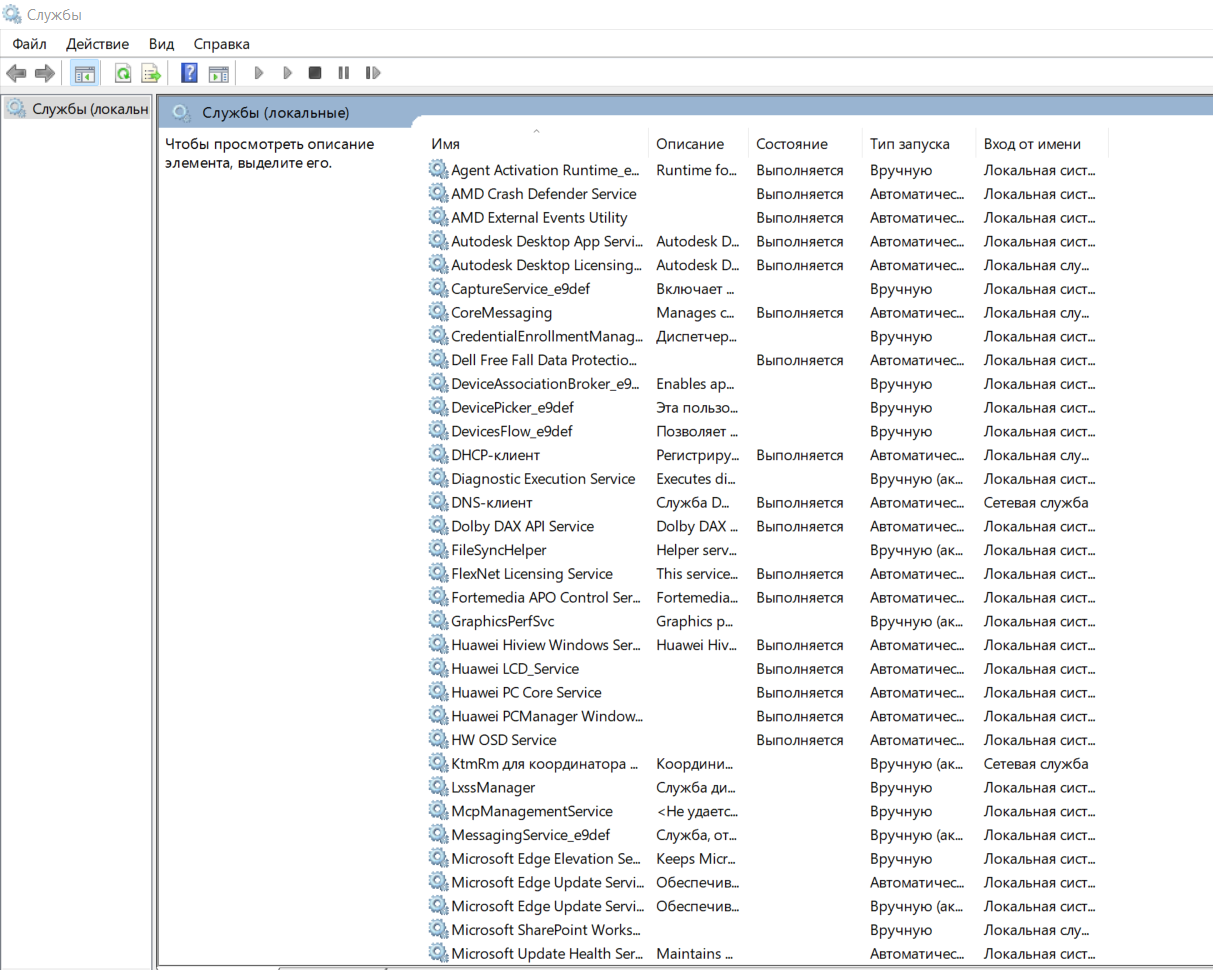Click the Pause Service toolbar icon

coord(344,73)
